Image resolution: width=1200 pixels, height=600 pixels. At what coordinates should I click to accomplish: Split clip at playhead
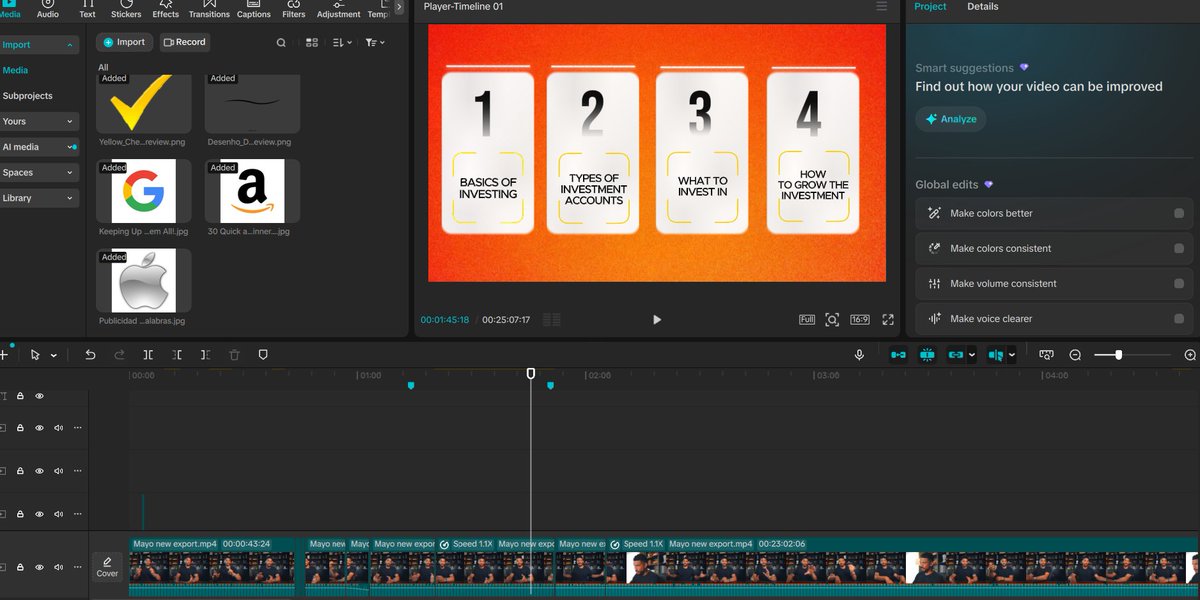[x=148, y=355]
